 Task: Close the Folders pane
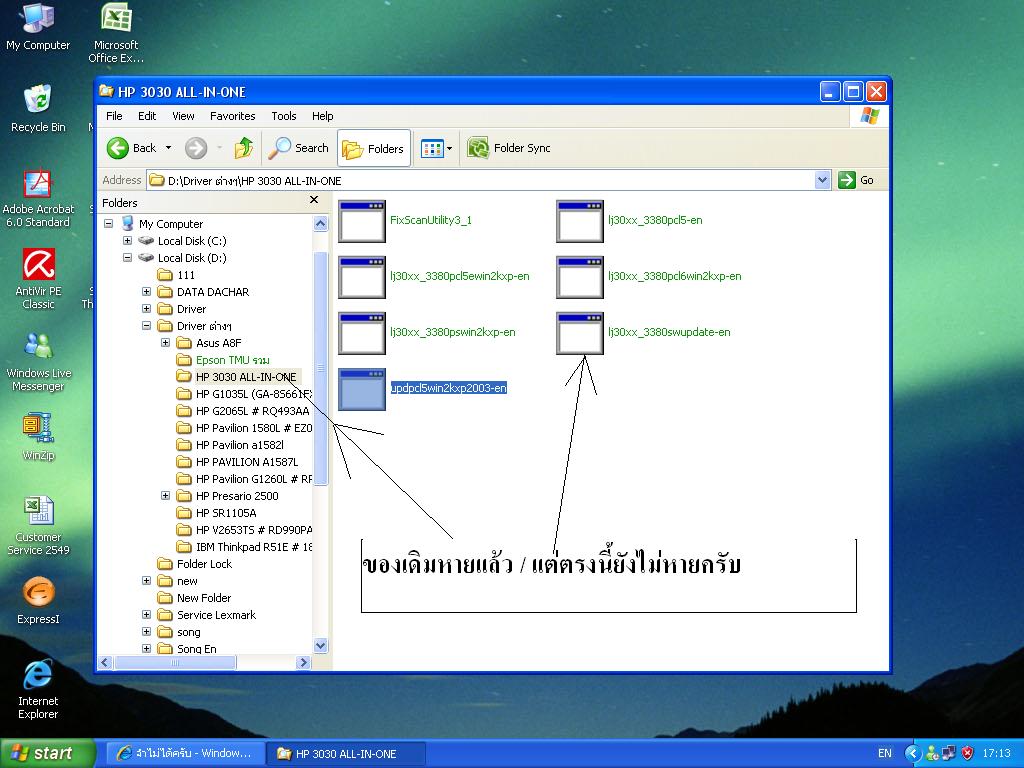(x=314, y=200)
